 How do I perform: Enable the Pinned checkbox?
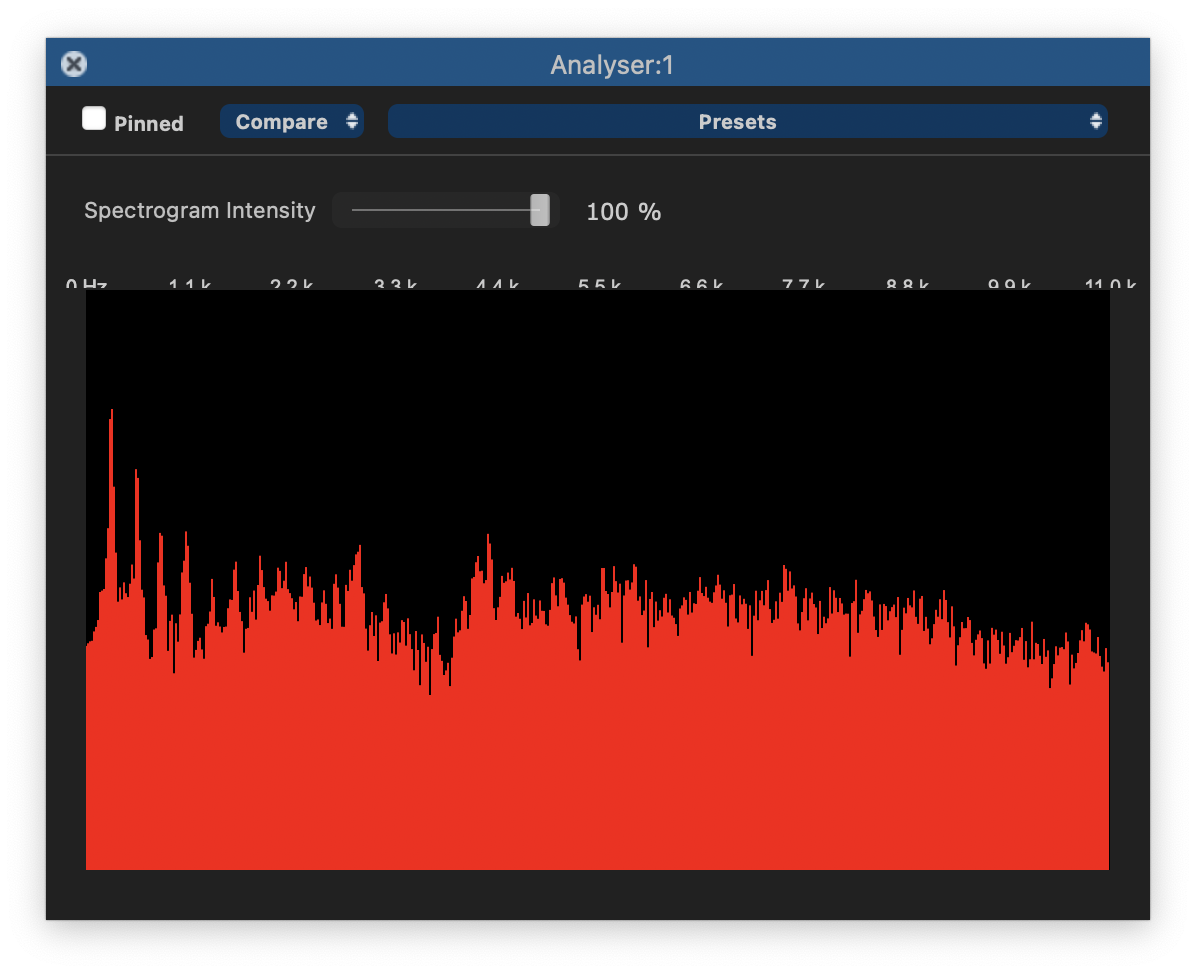click(94, 120)
